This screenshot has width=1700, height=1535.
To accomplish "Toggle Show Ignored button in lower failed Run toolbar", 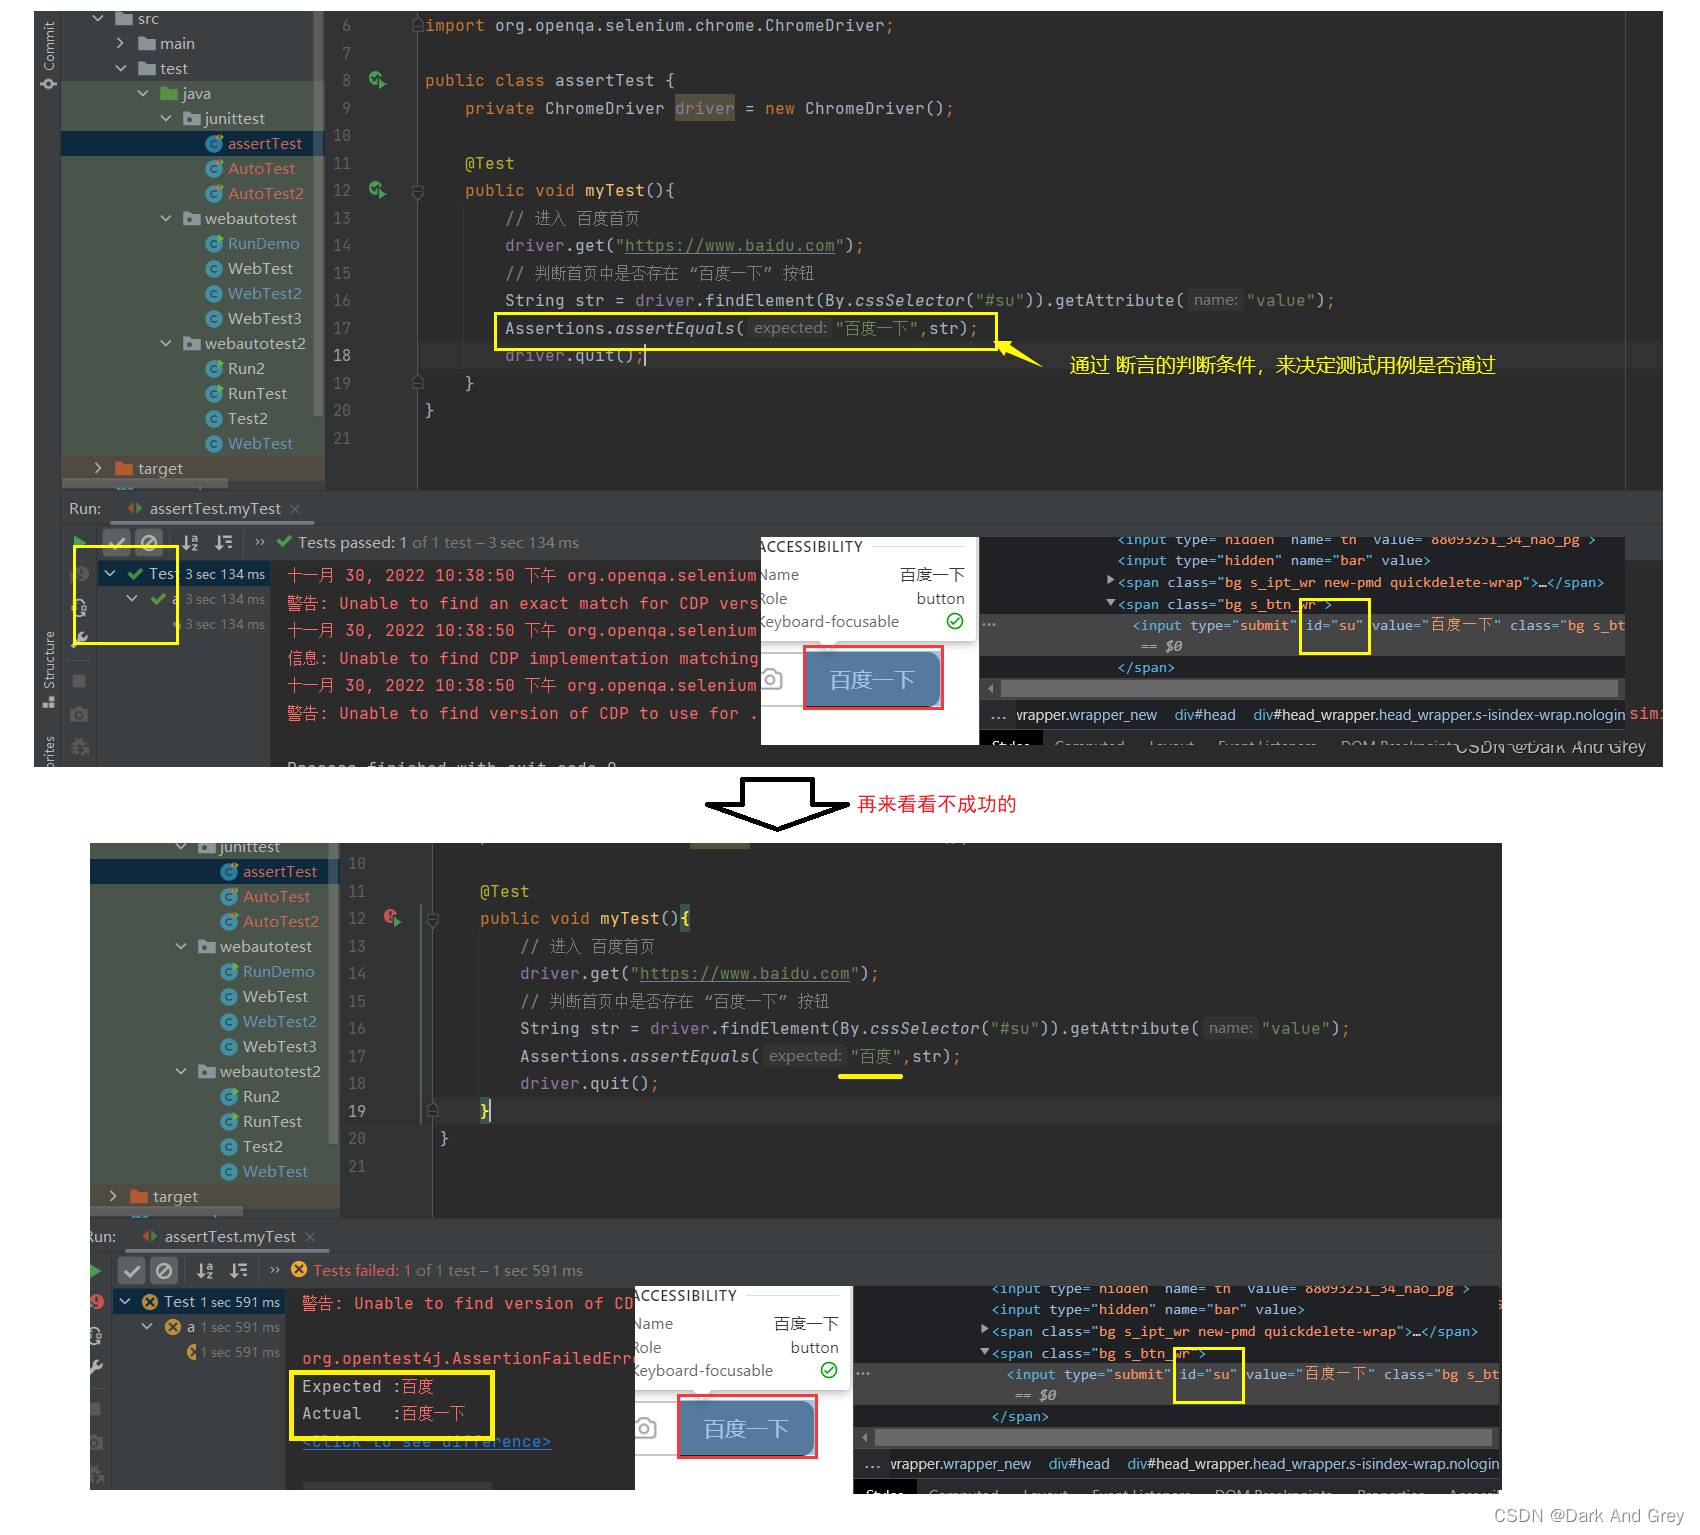I will 164,1271.
